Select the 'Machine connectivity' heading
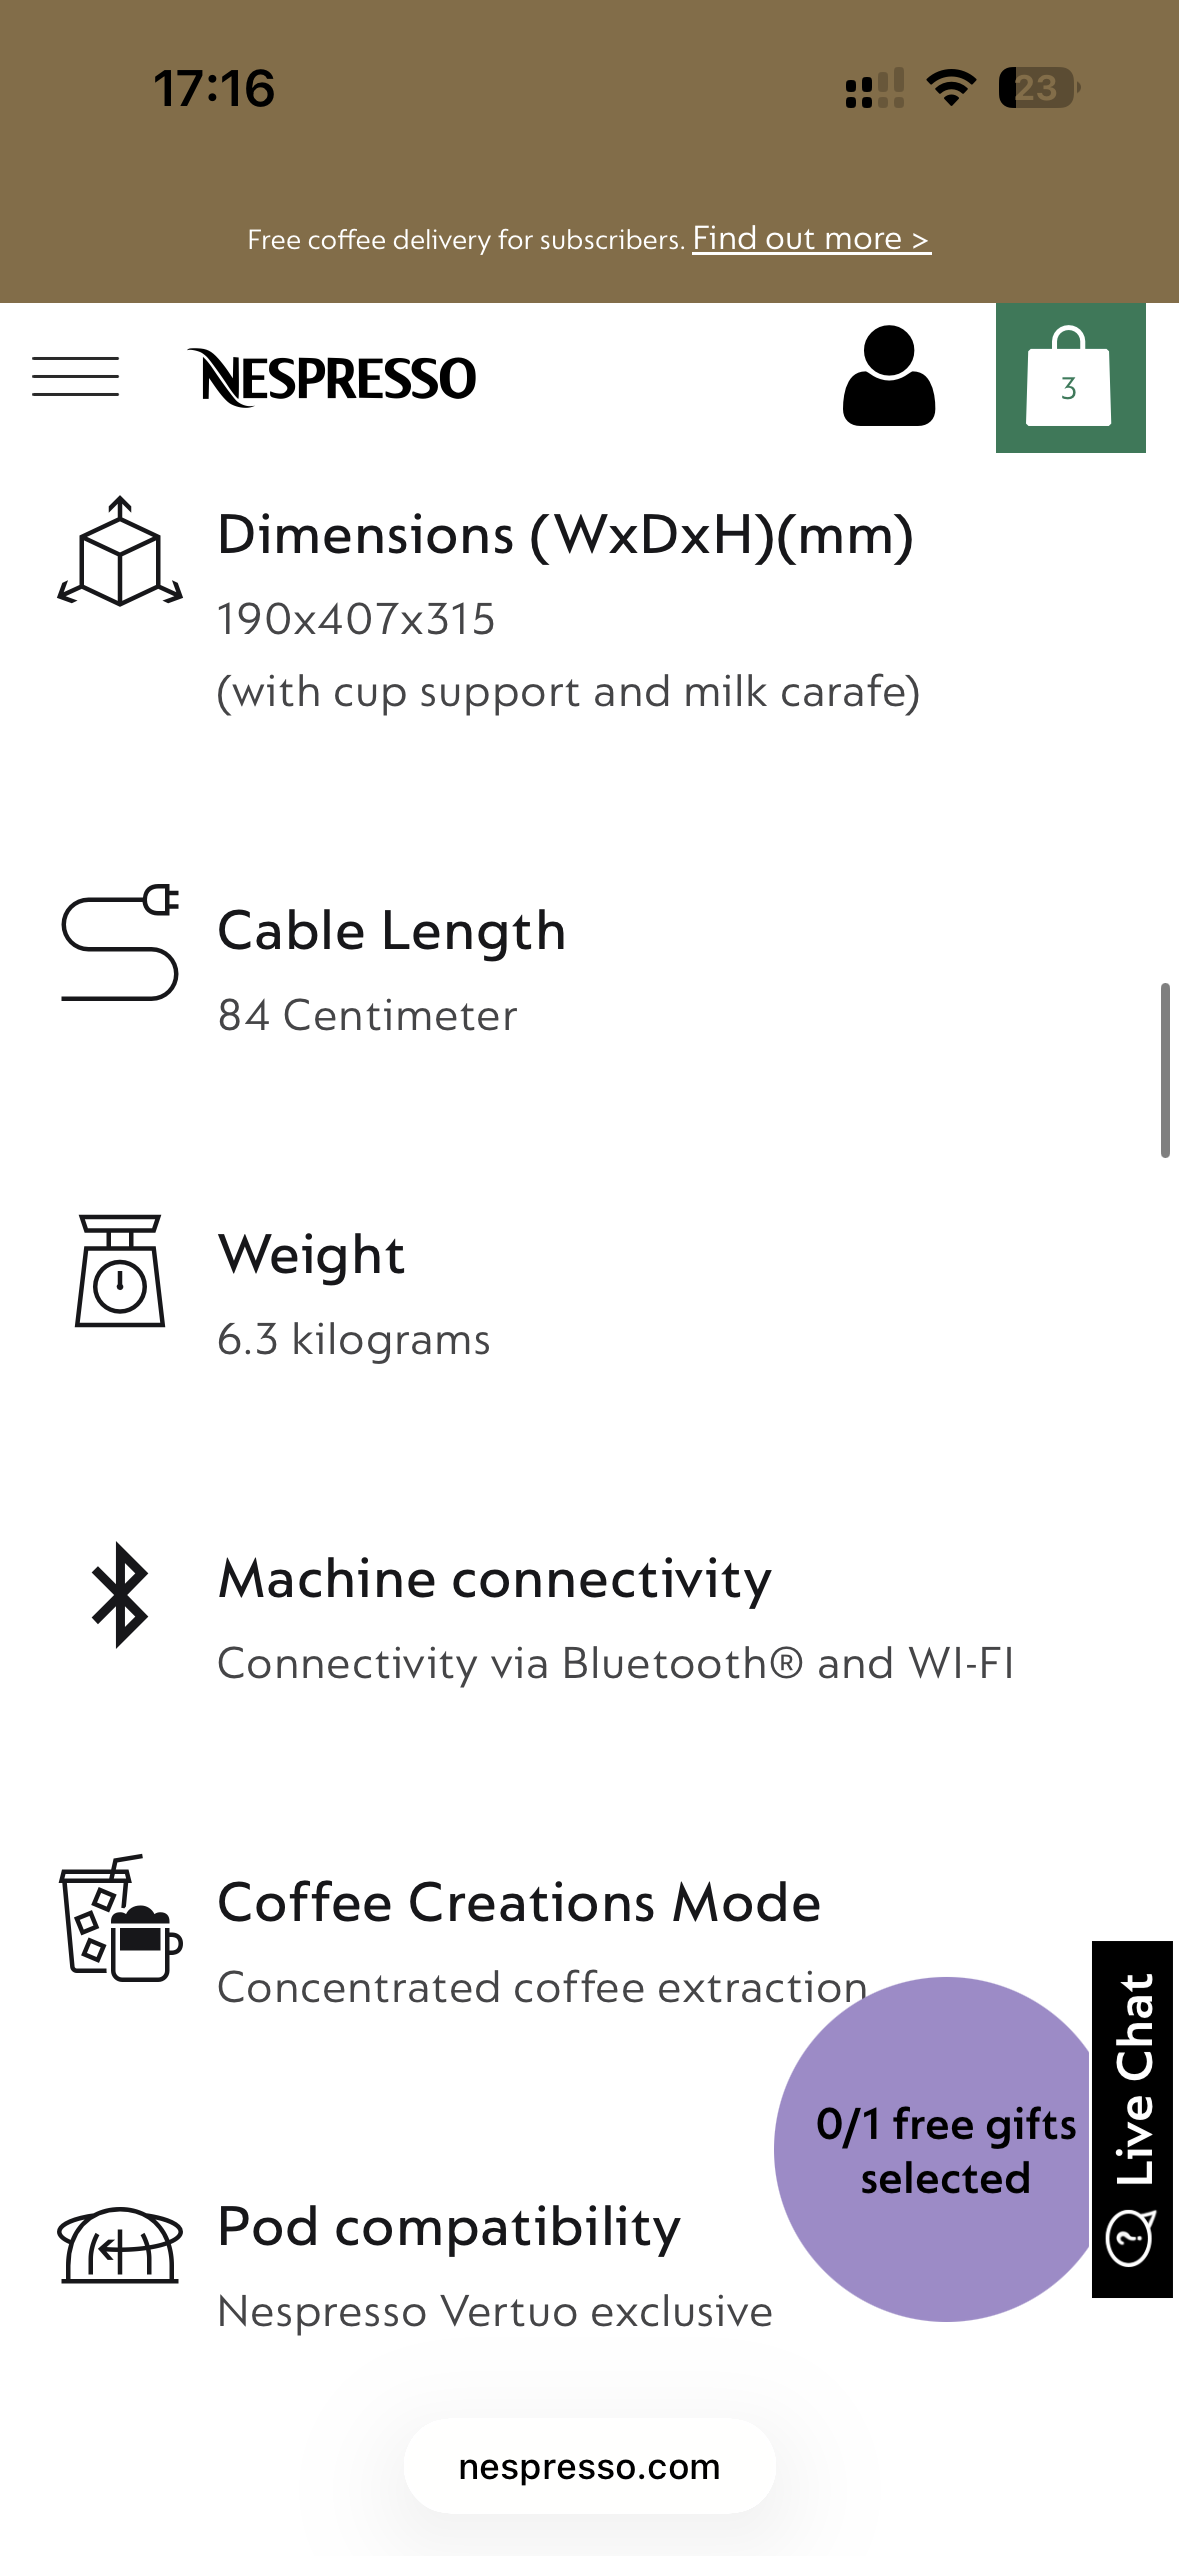1179x2556 pixels. pos(494,1580)
